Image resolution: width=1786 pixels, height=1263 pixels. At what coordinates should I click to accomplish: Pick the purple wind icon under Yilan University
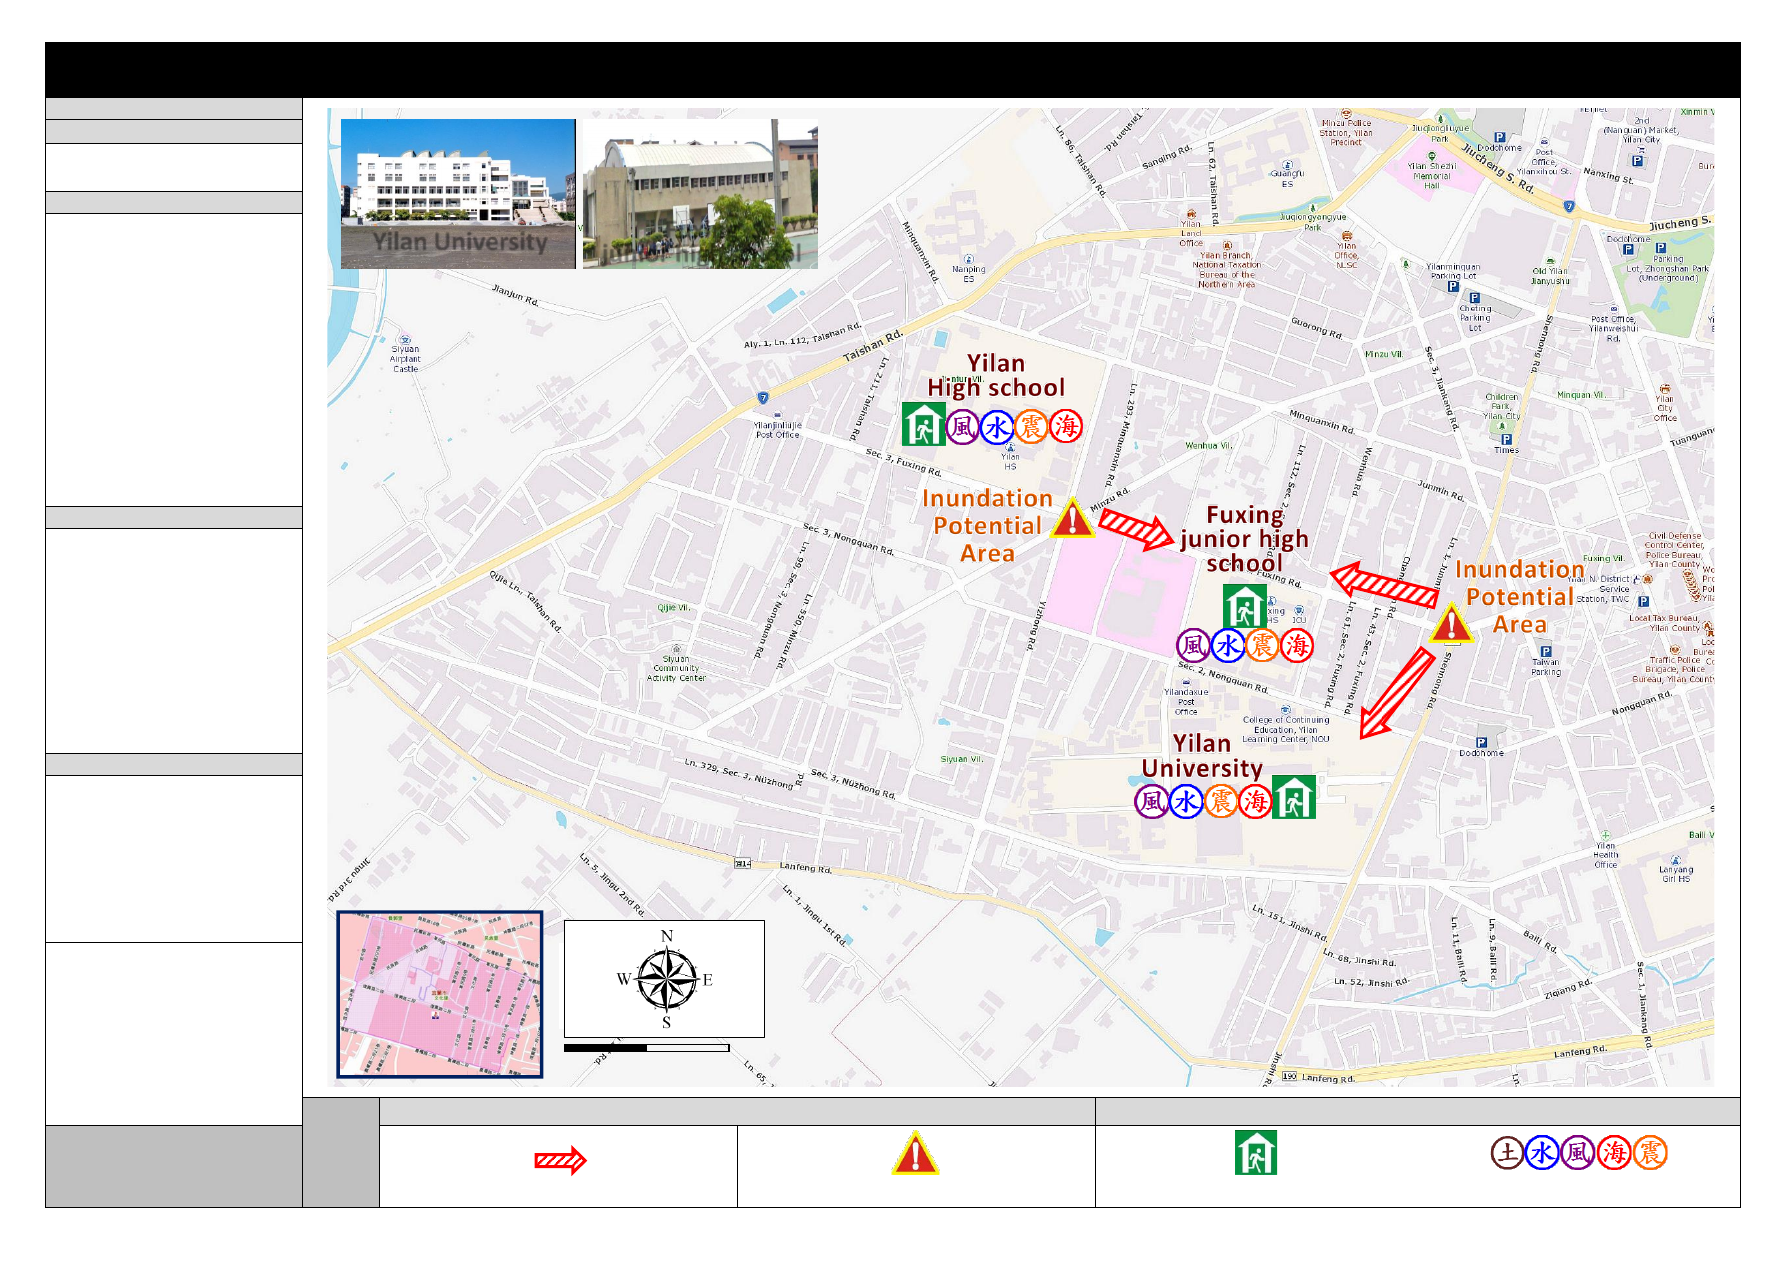[1152, 801]
